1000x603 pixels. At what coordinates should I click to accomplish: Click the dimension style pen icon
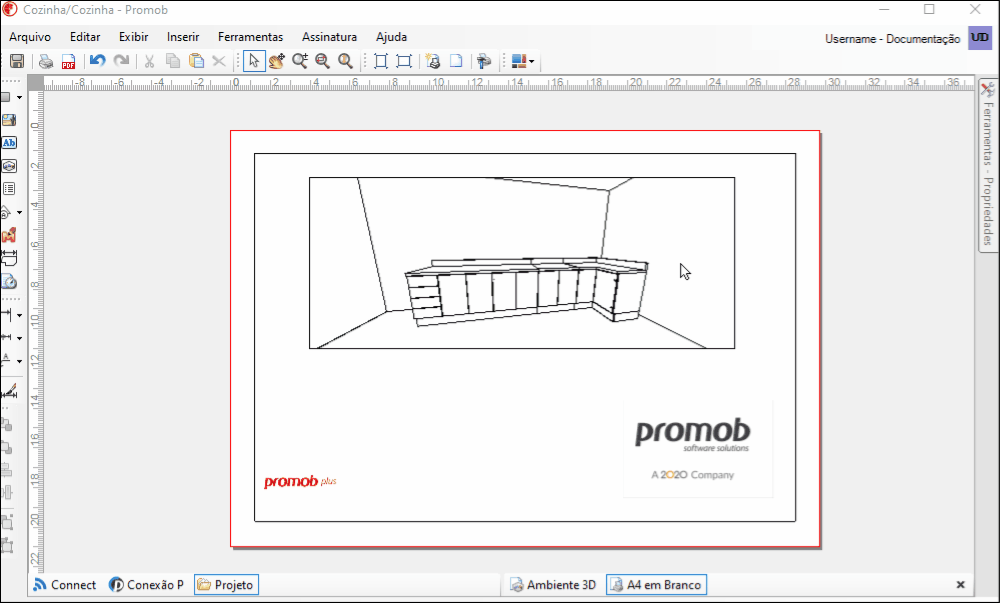click(x=9, y=391)
